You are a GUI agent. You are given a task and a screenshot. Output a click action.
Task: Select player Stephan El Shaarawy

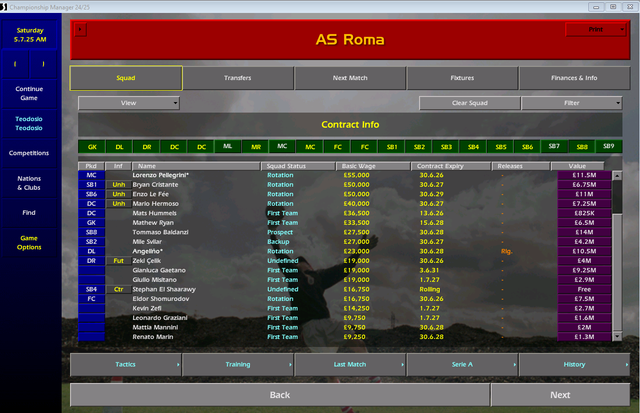point(164,289)
